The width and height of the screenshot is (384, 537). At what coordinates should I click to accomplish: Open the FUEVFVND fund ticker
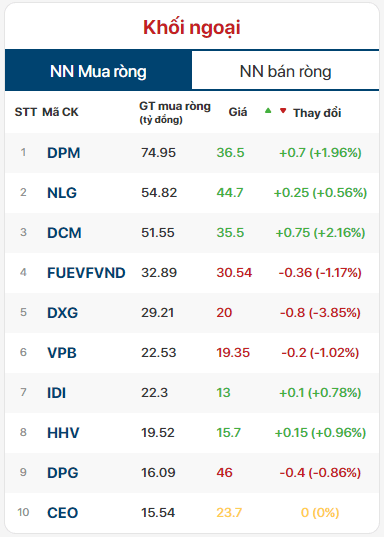pos(86,273)
